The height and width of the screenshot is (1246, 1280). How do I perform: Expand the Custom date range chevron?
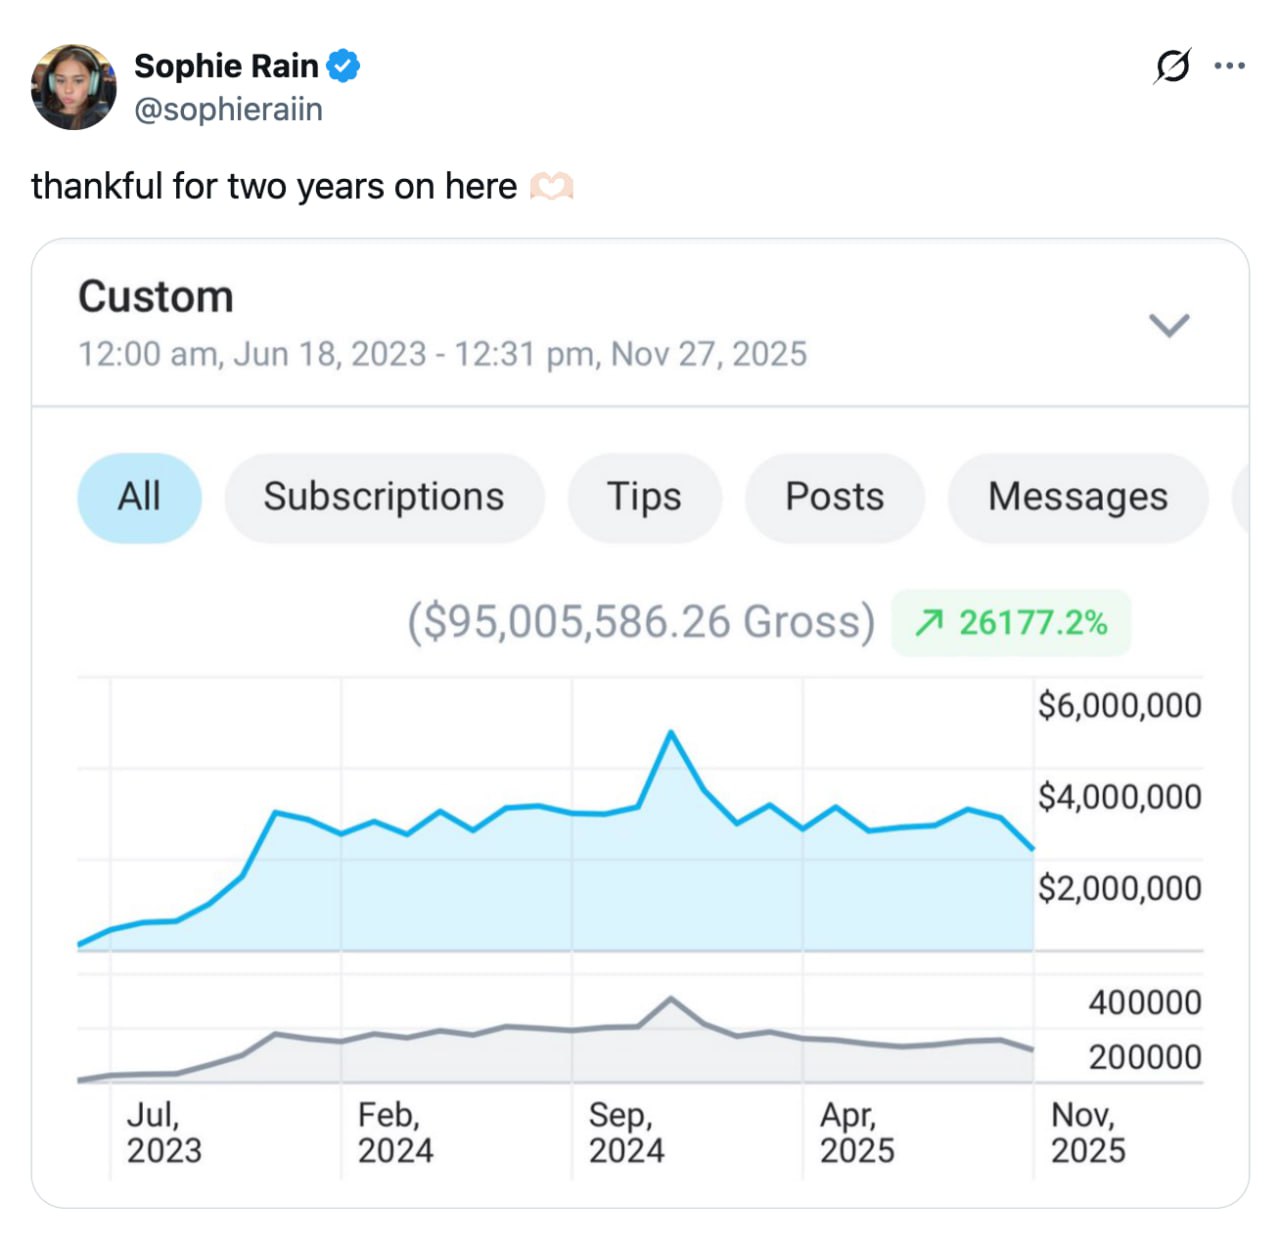coord(1168,325)
